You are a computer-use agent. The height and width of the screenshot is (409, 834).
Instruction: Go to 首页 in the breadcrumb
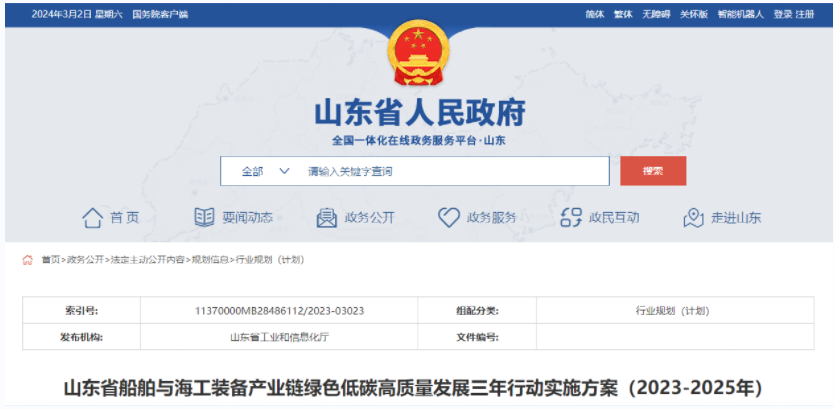point(51,260)
